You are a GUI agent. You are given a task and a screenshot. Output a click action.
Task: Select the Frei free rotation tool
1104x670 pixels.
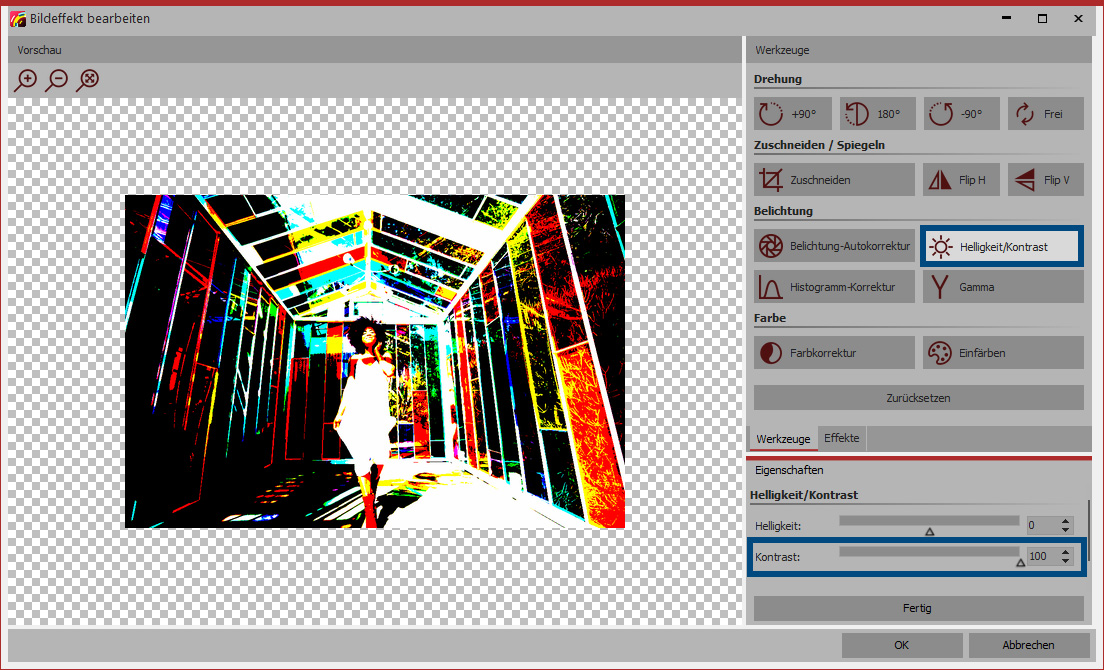point(1045,114)
